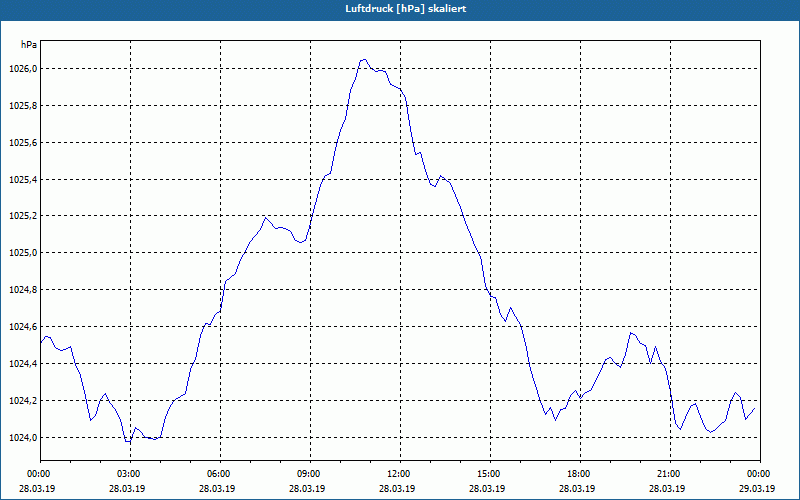Click the 18:00 time axis label
800x500 pixels.
(580, 474)
